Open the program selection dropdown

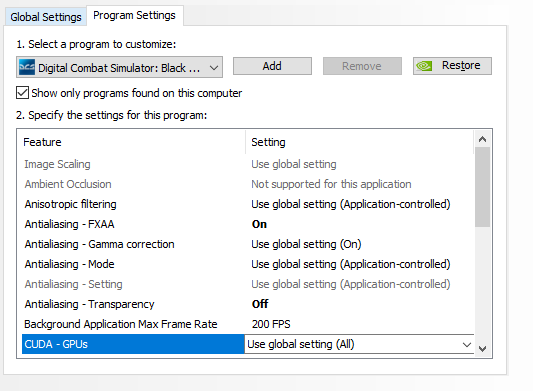click(119, 67)
